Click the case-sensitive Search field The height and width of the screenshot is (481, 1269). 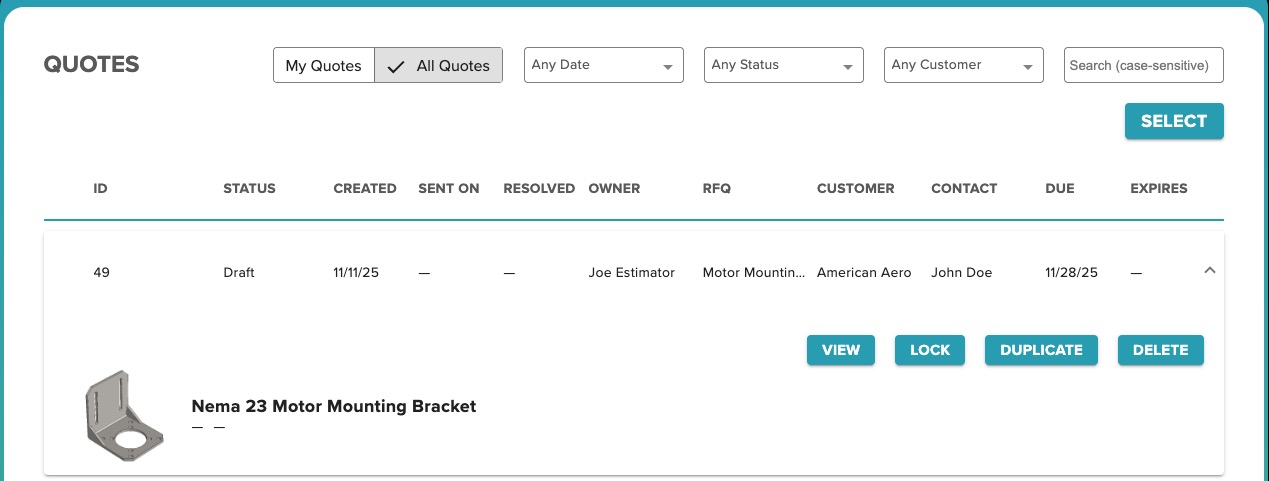coord(1143,65)
